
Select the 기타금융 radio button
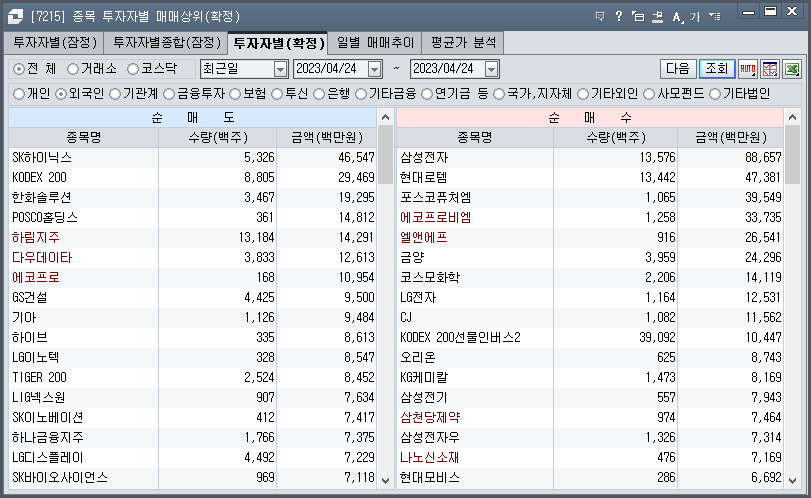point(361,94)
